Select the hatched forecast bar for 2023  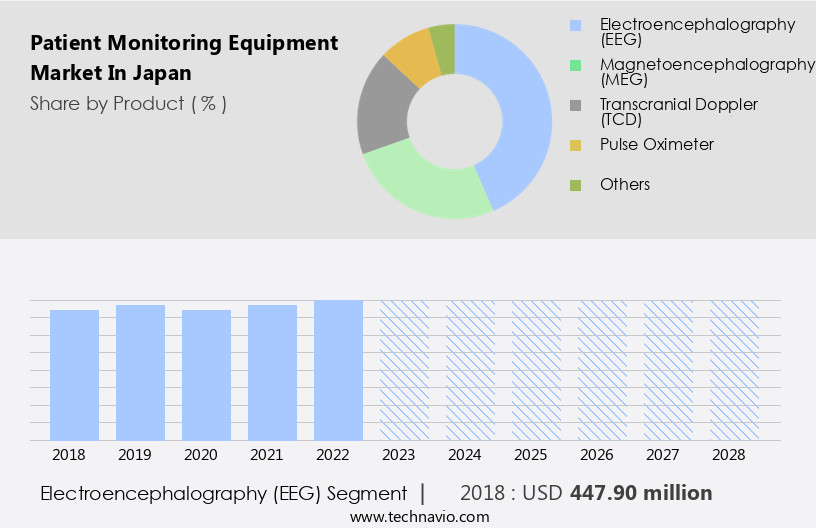point(404,370)
